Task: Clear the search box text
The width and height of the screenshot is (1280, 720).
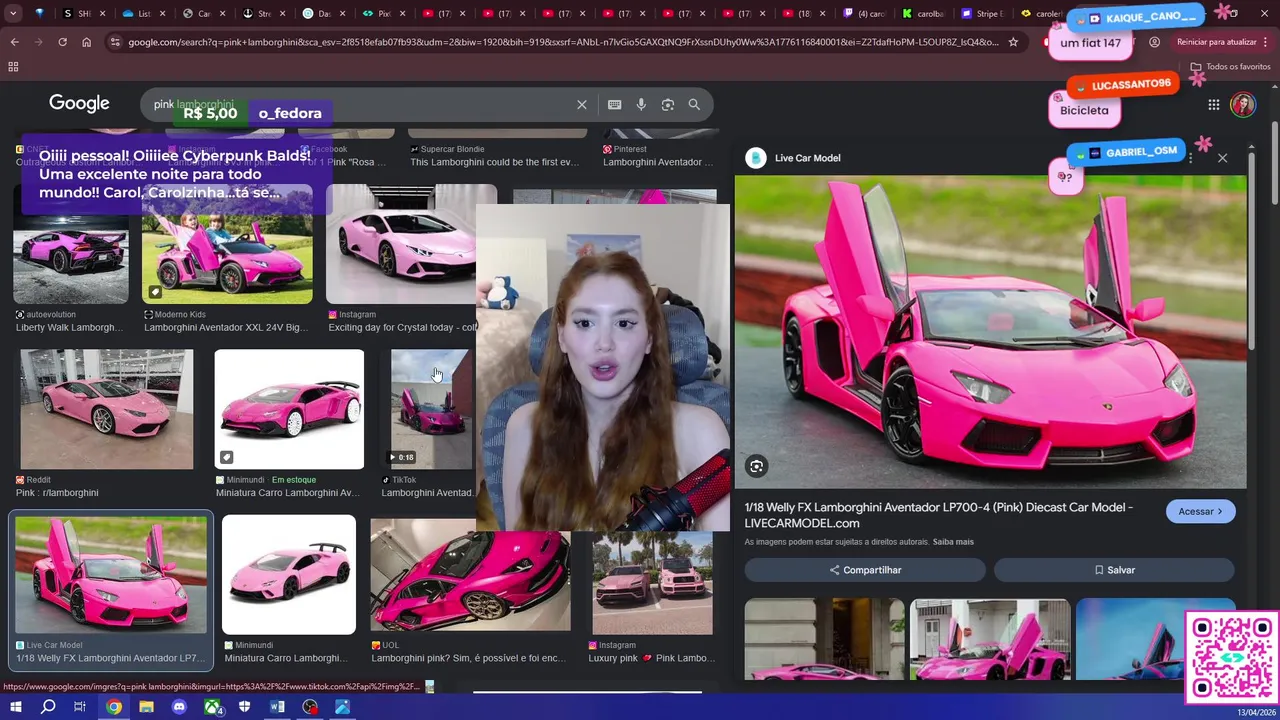Action: click(582, 105)
